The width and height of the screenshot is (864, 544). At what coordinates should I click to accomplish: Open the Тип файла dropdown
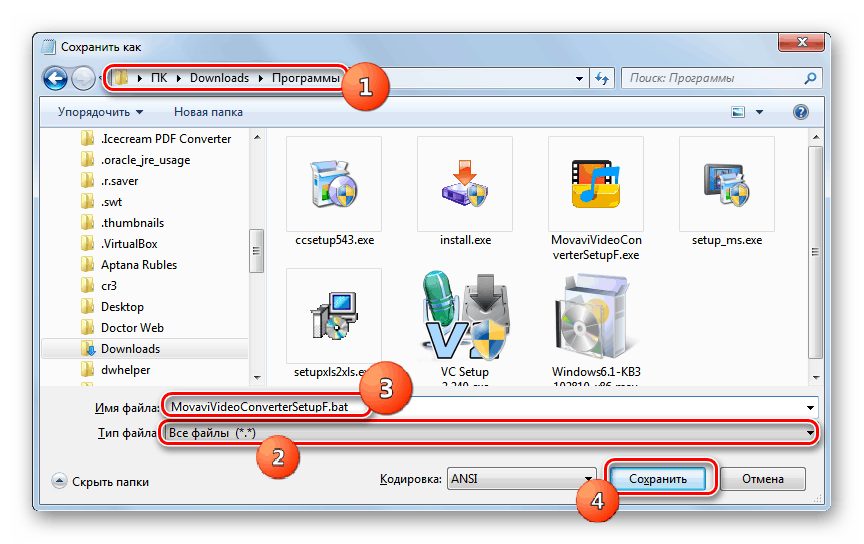(x=490, y=433)
